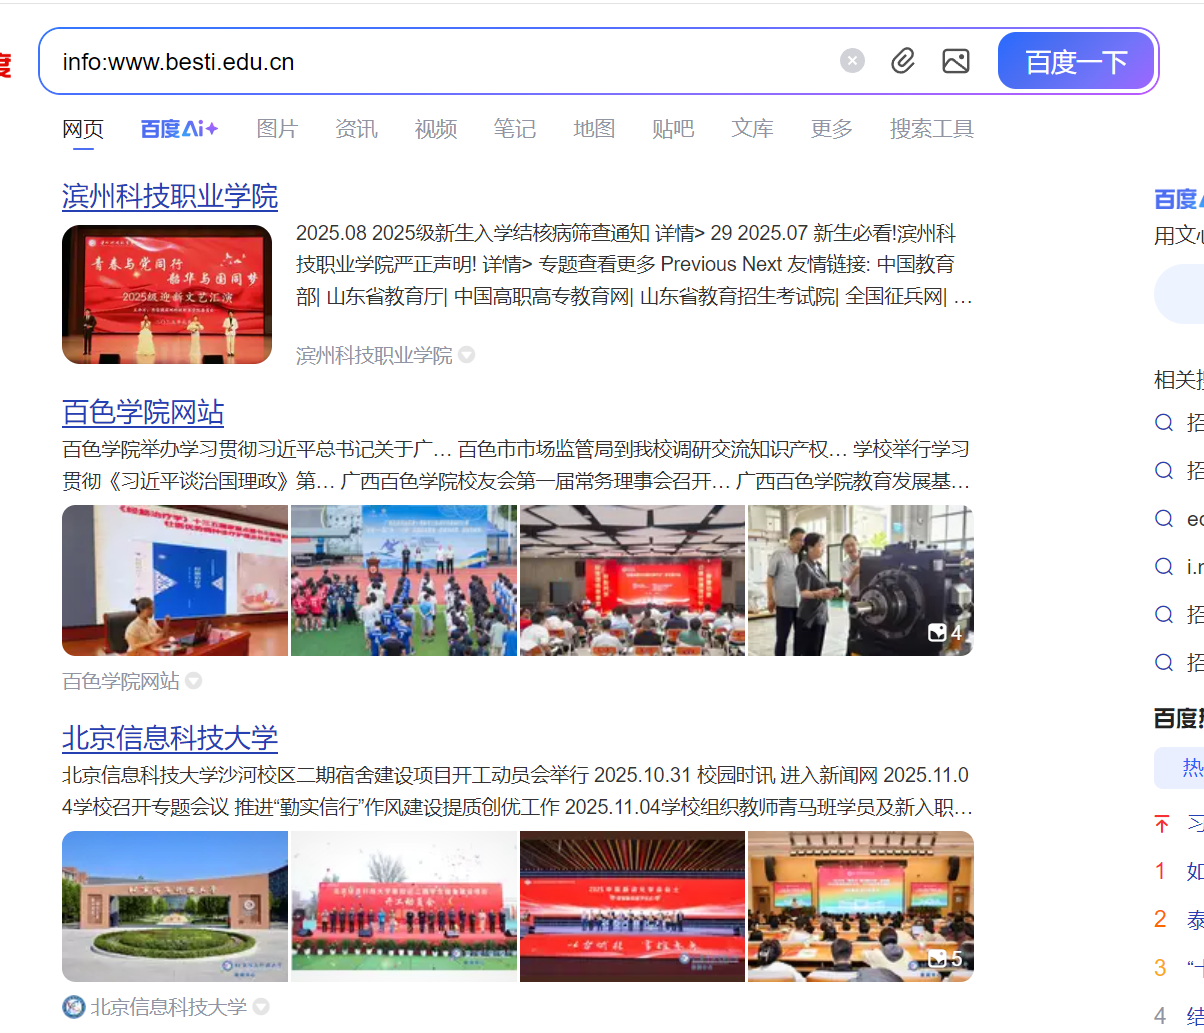Click the paperclip file upload icon
The width and height of the screenshot is (1204, 1033).
(903, 61)
